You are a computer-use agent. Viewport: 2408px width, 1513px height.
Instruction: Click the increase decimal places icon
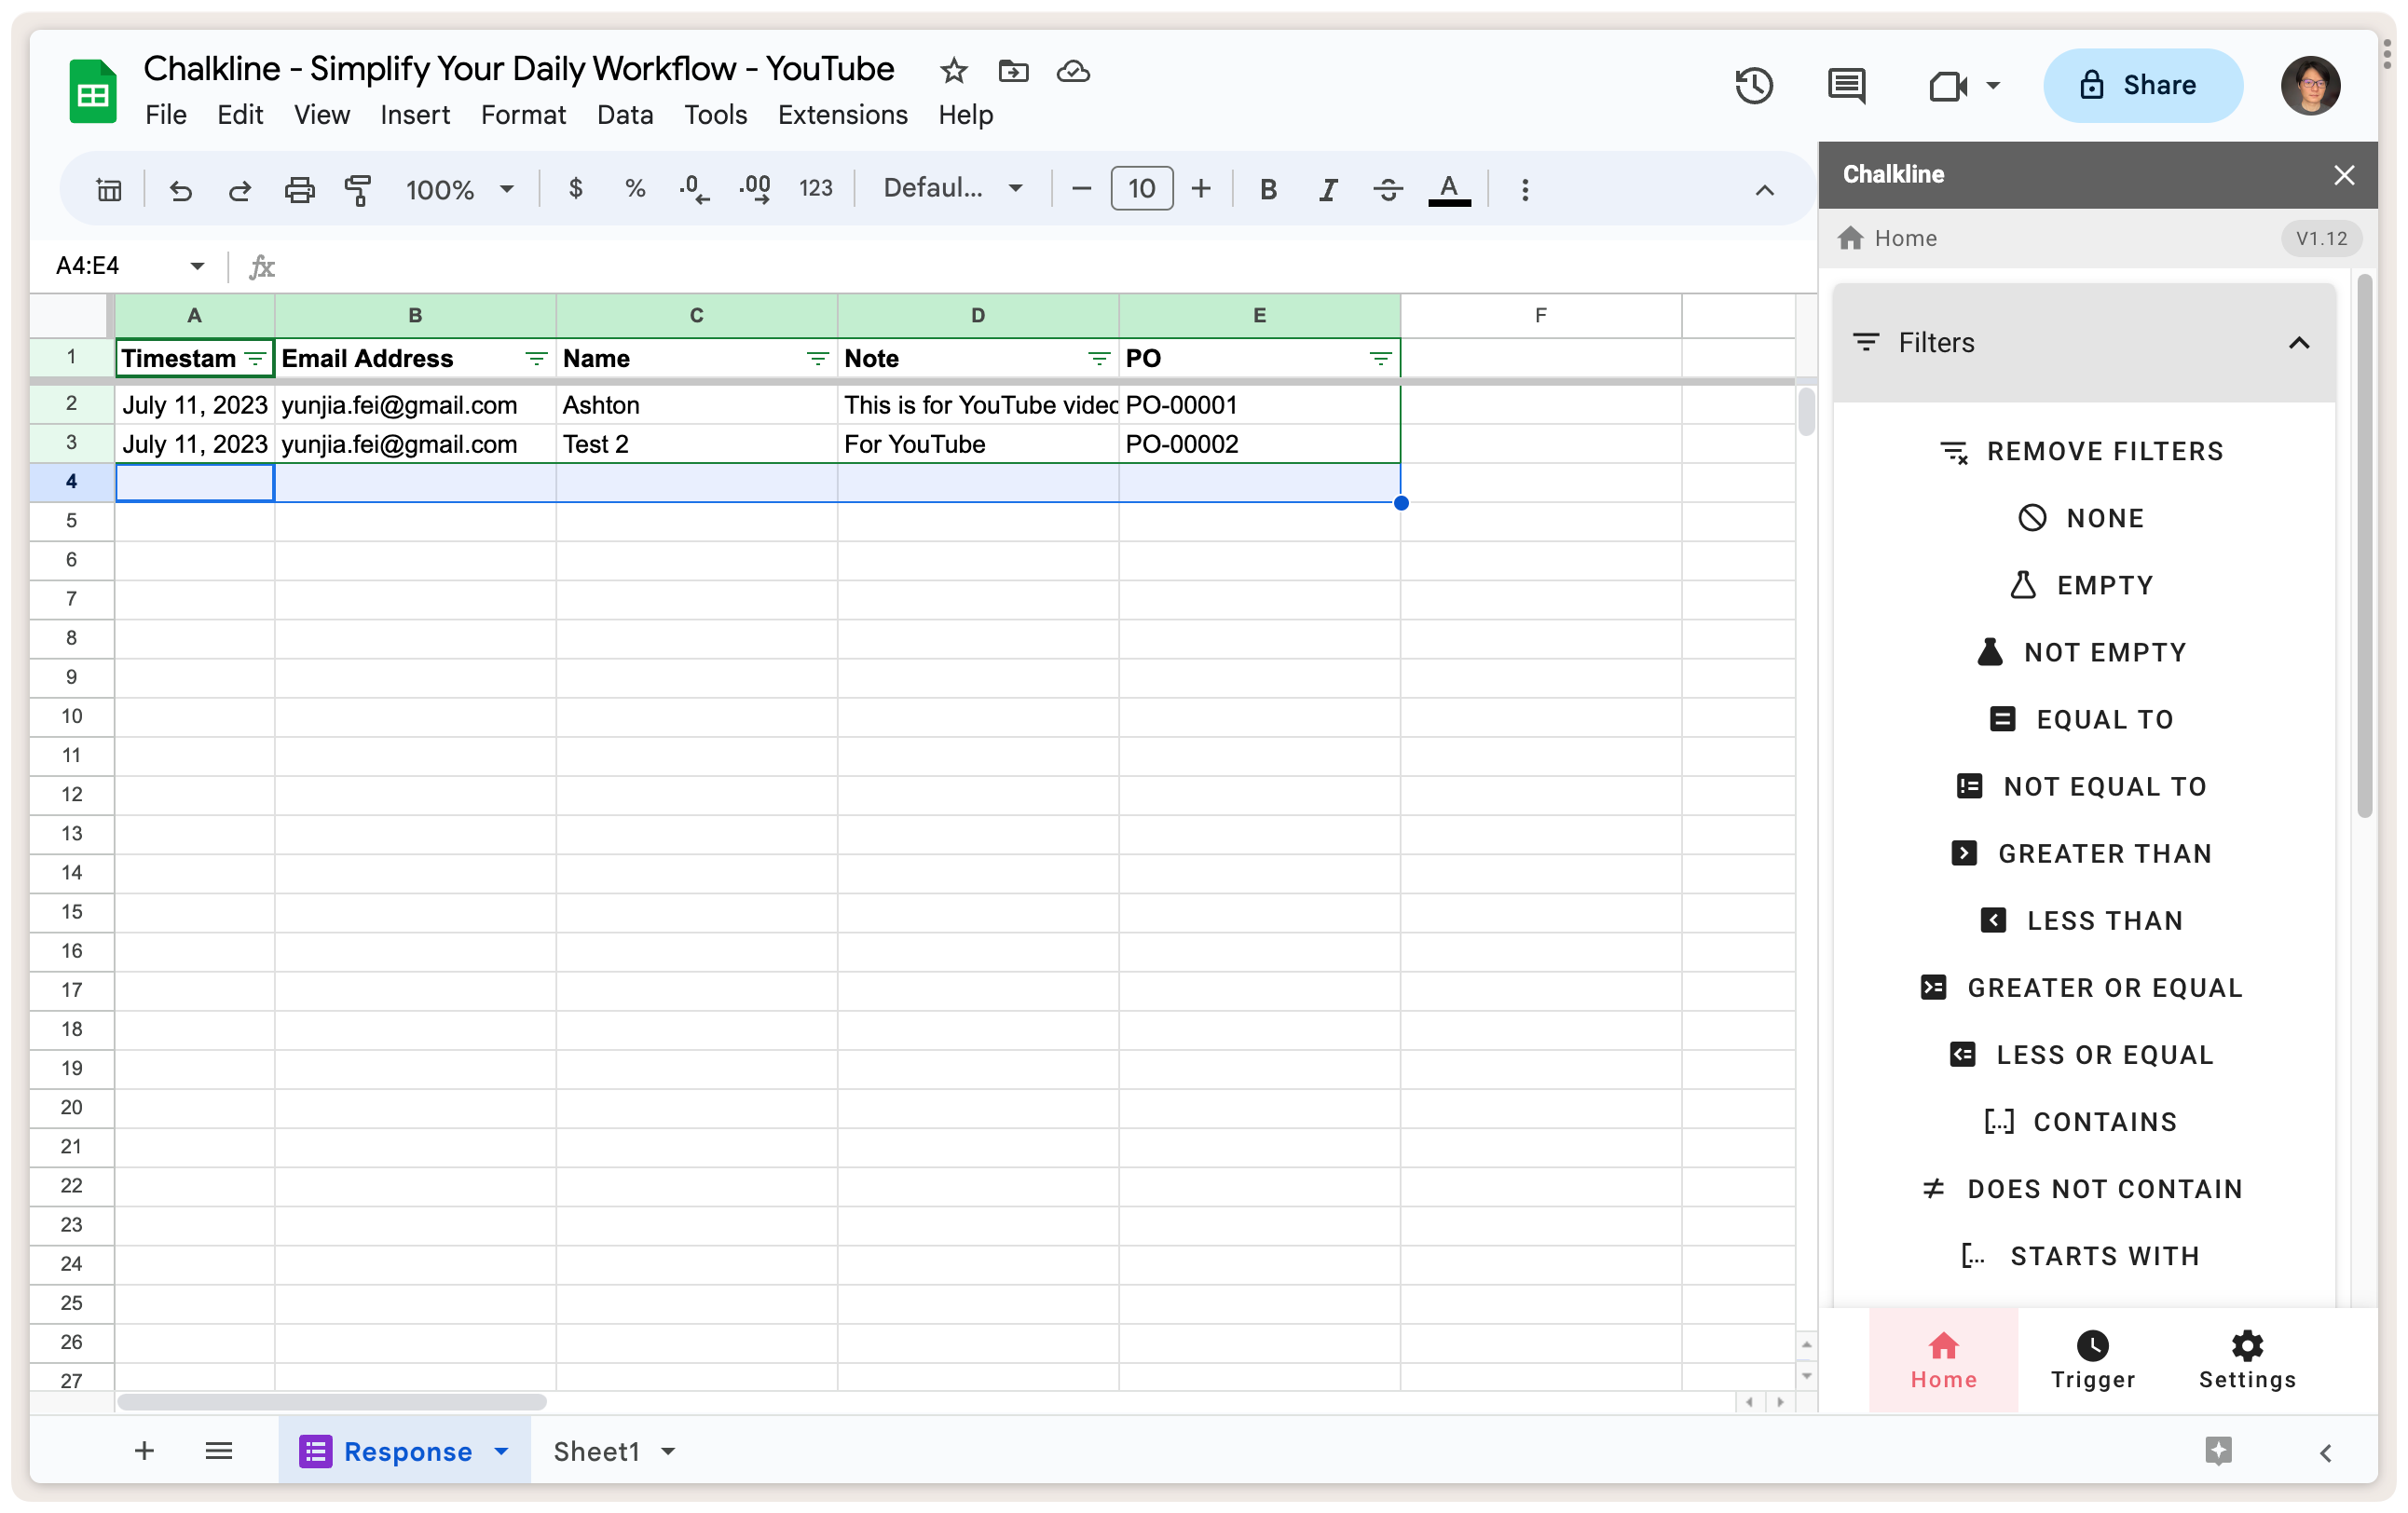tap(754, 189)
